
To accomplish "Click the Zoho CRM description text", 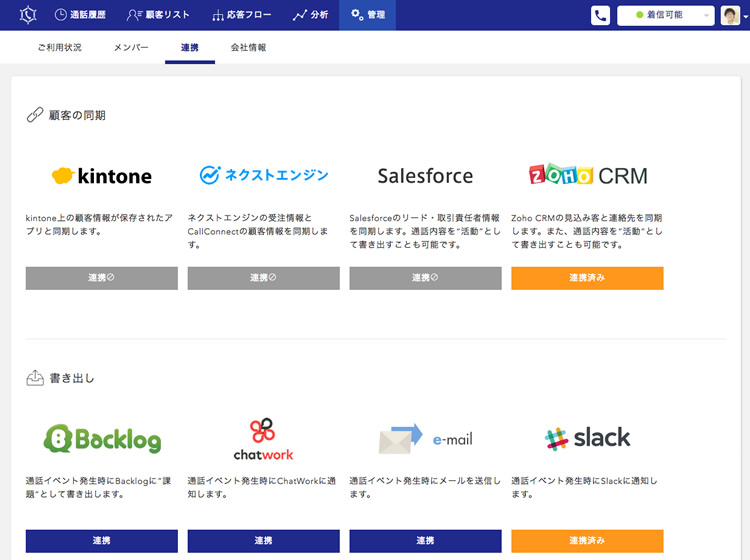I will pos(587,231).
